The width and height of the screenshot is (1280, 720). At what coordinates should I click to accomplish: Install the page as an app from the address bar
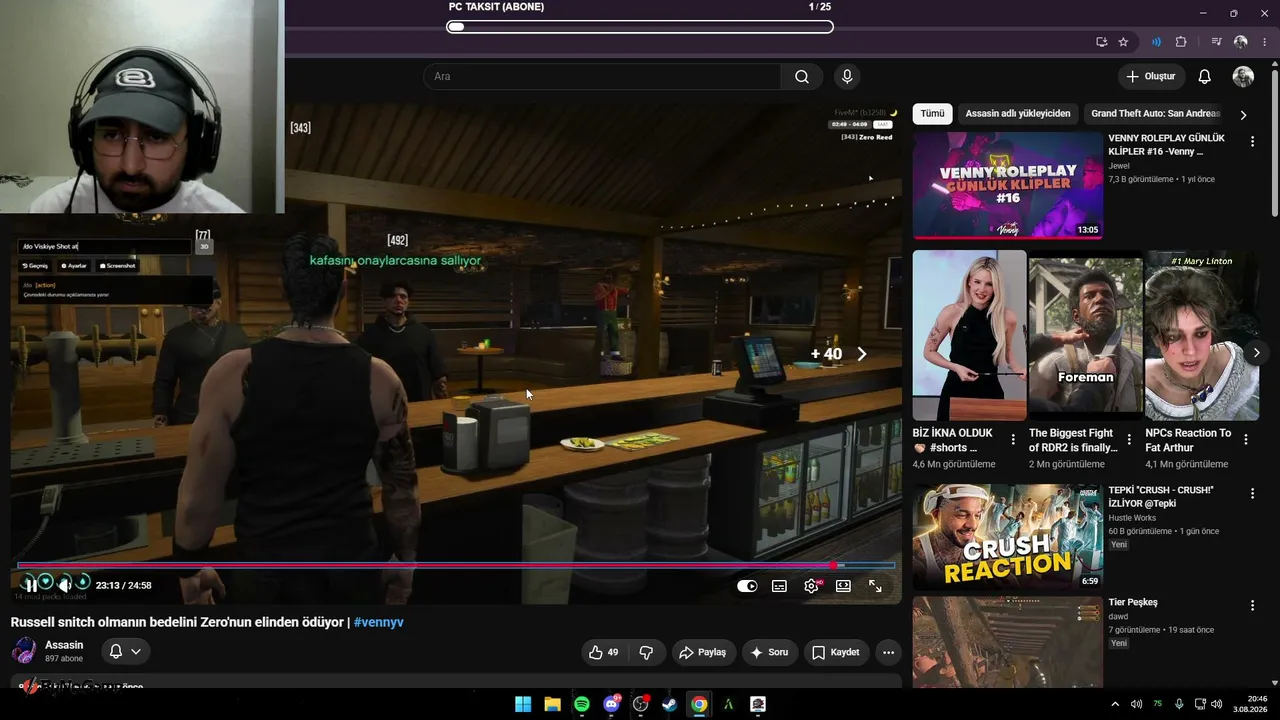point(1101,42)
